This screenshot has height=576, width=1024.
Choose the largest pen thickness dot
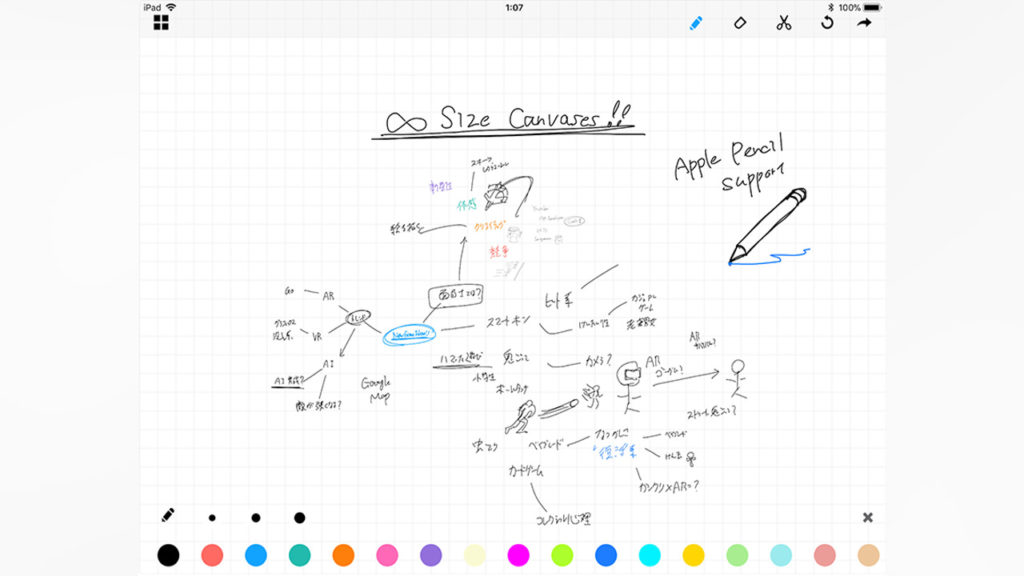[300, 518]
